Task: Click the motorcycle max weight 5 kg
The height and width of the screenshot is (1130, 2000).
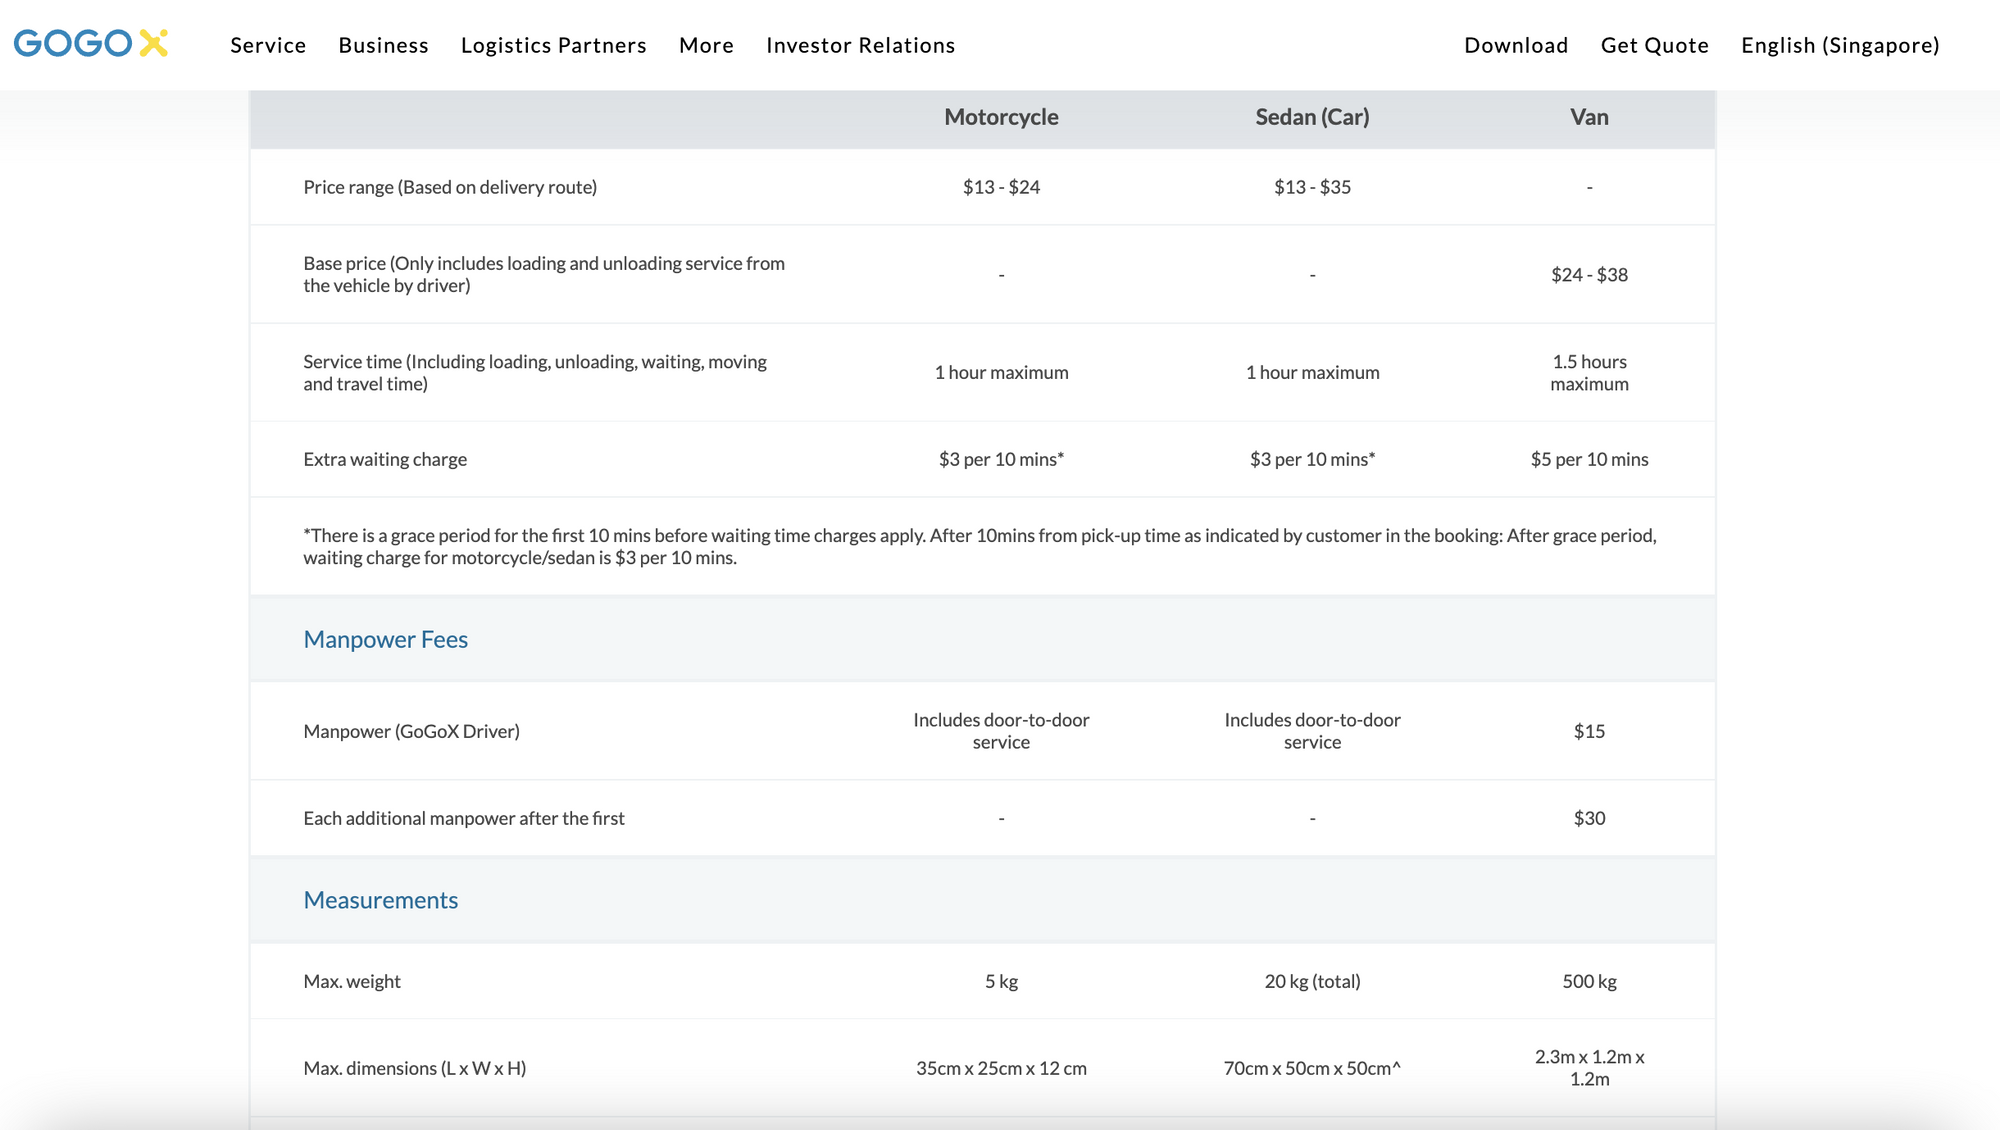Action: tap(1001, 981)
